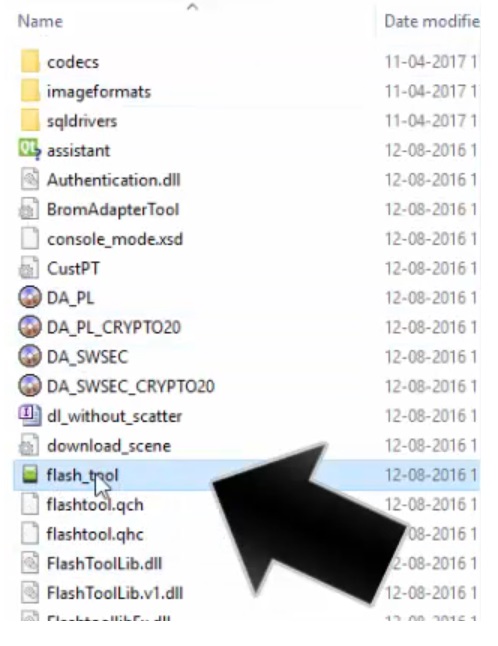Select the FlashToolLib.dll file icon
Screen dimensions: 498x646
click(x=30, y=563)
